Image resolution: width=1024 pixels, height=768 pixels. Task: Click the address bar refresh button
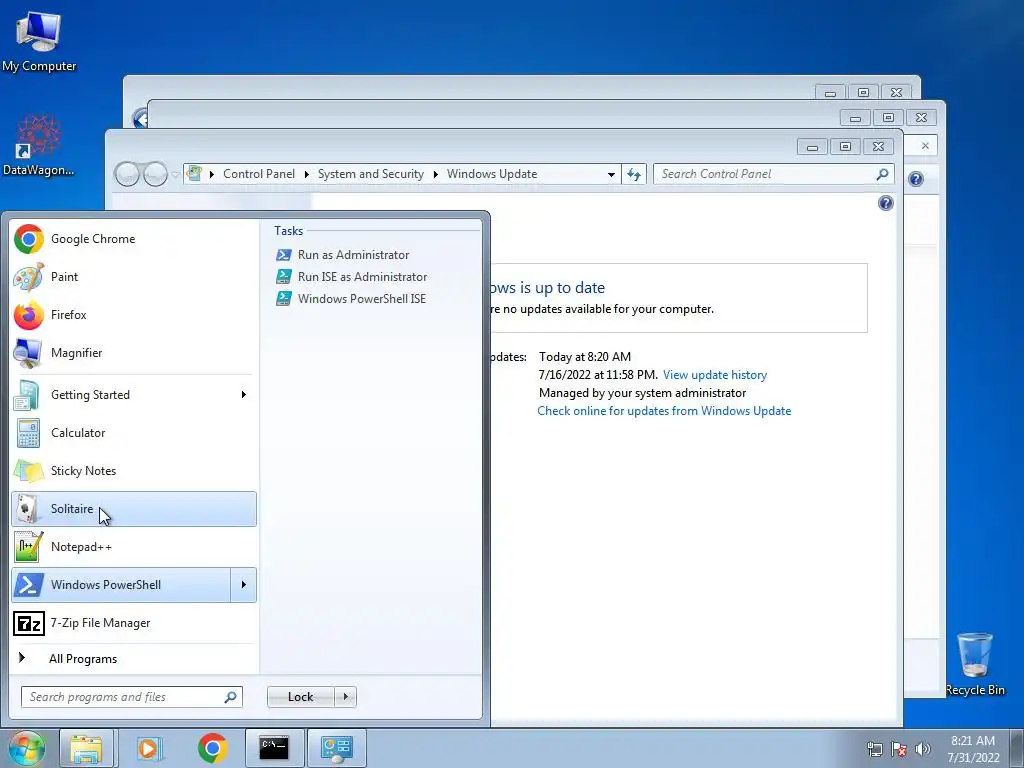(x=633, y=174)
